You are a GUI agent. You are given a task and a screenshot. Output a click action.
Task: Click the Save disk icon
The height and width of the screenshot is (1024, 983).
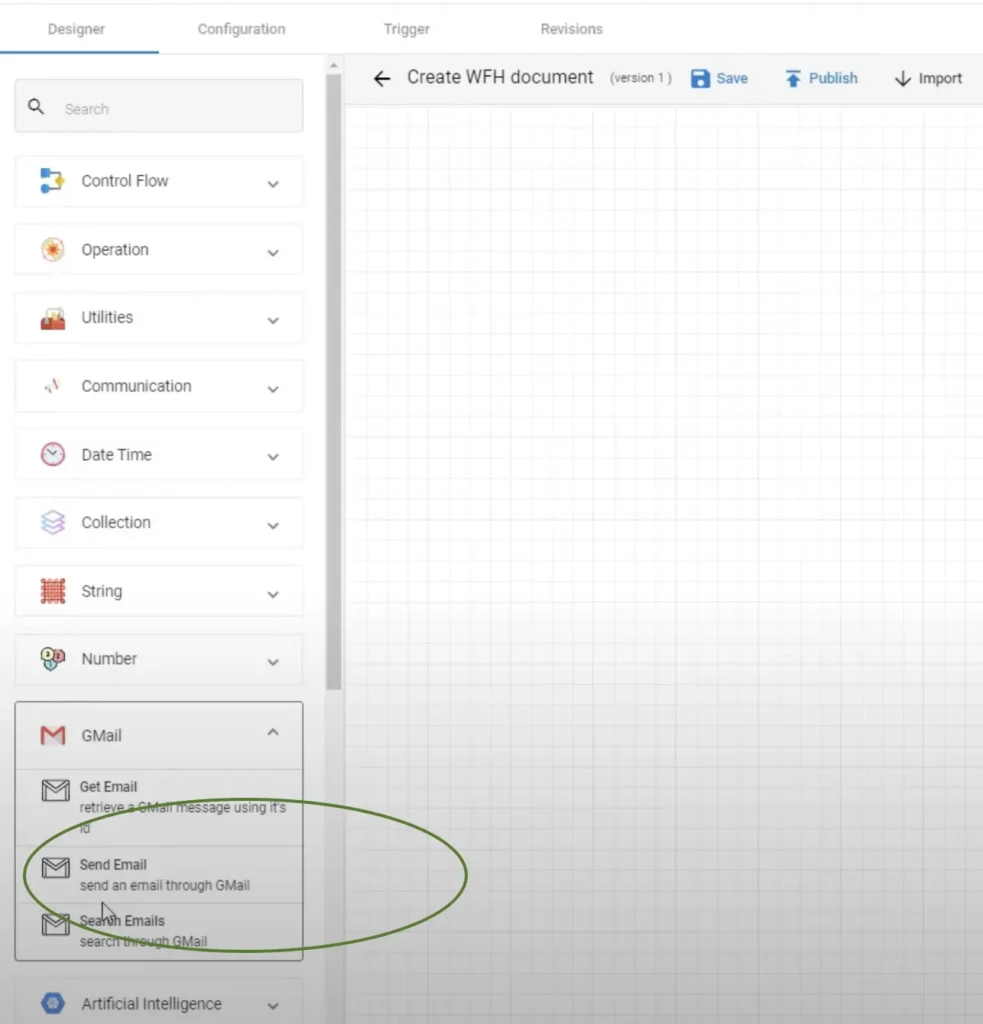[700, 78]
